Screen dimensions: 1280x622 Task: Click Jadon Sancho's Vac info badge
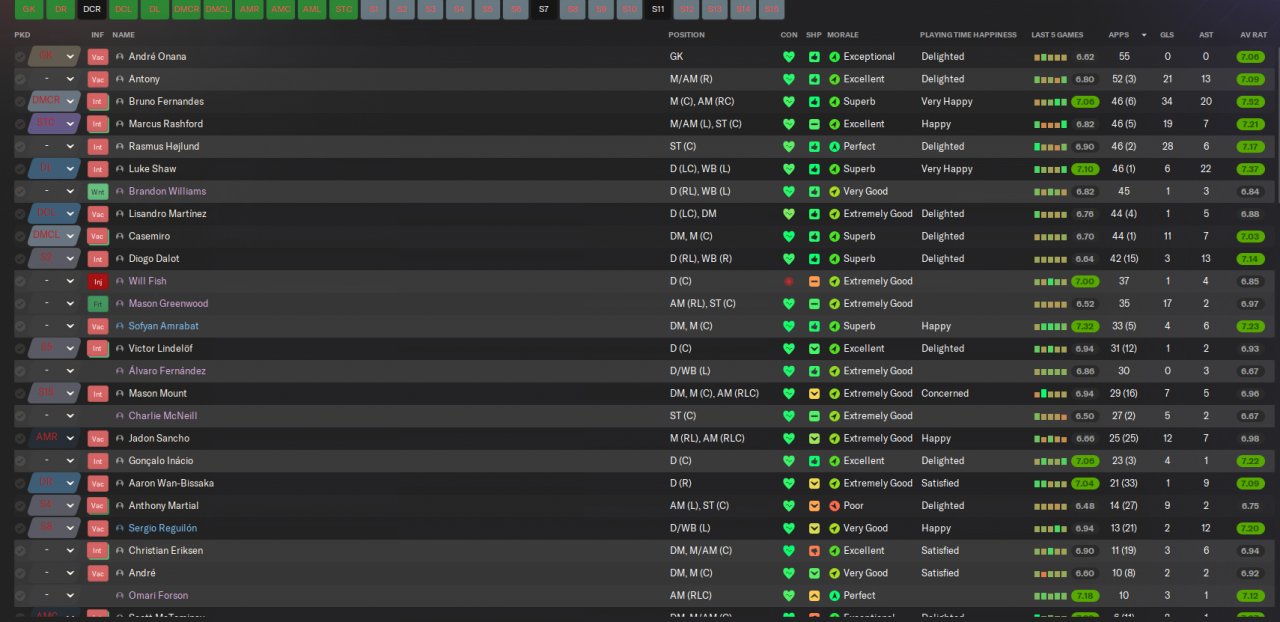[x=97, y=439]
